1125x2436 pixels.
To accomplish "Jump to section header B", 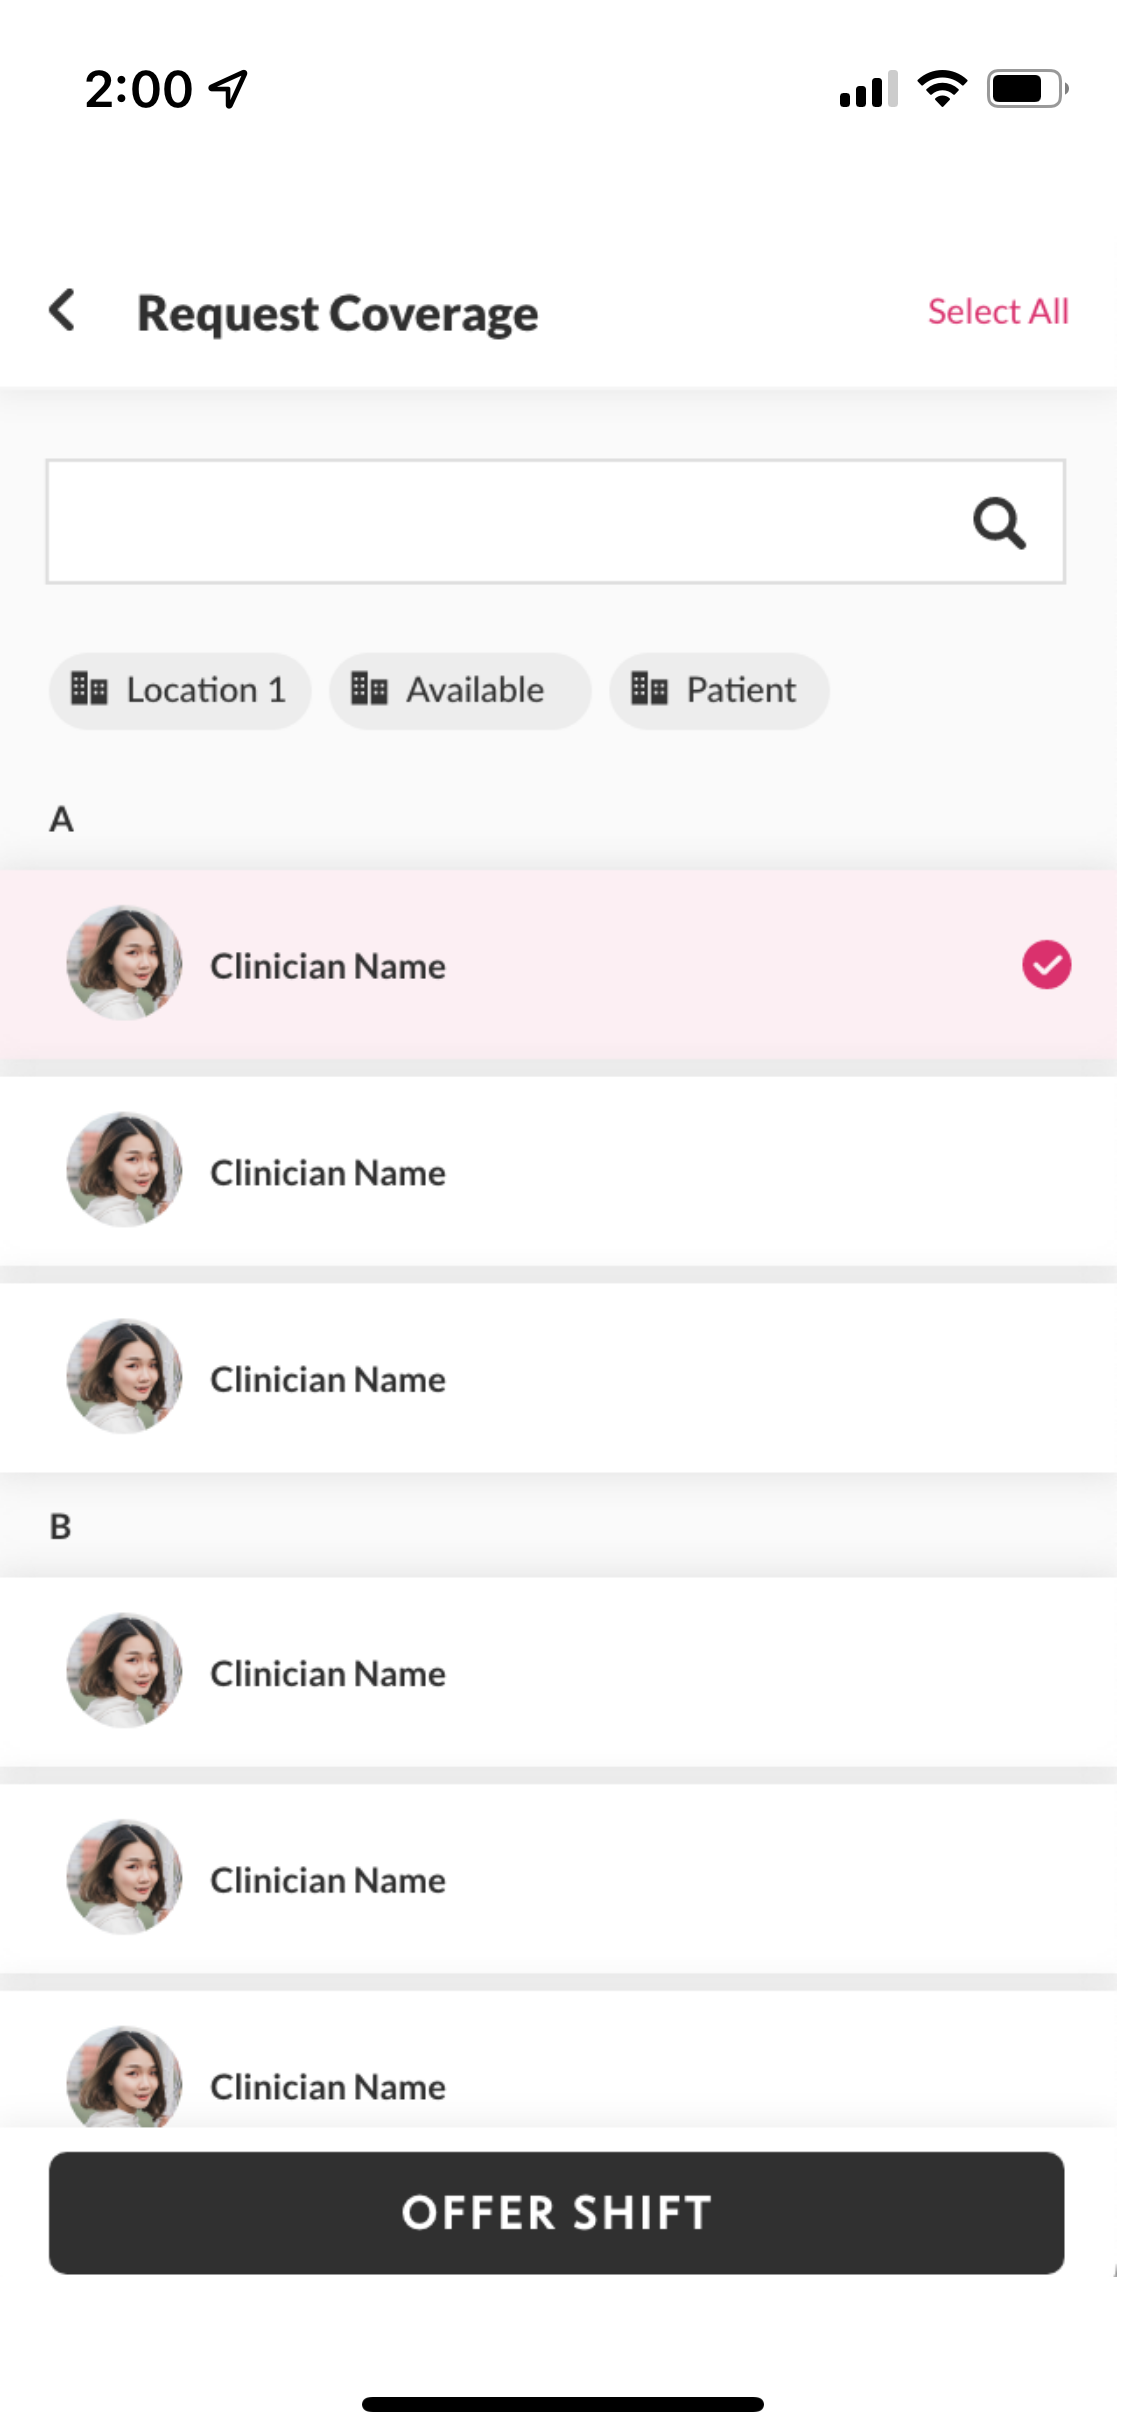I will [x=60, y=1526].
